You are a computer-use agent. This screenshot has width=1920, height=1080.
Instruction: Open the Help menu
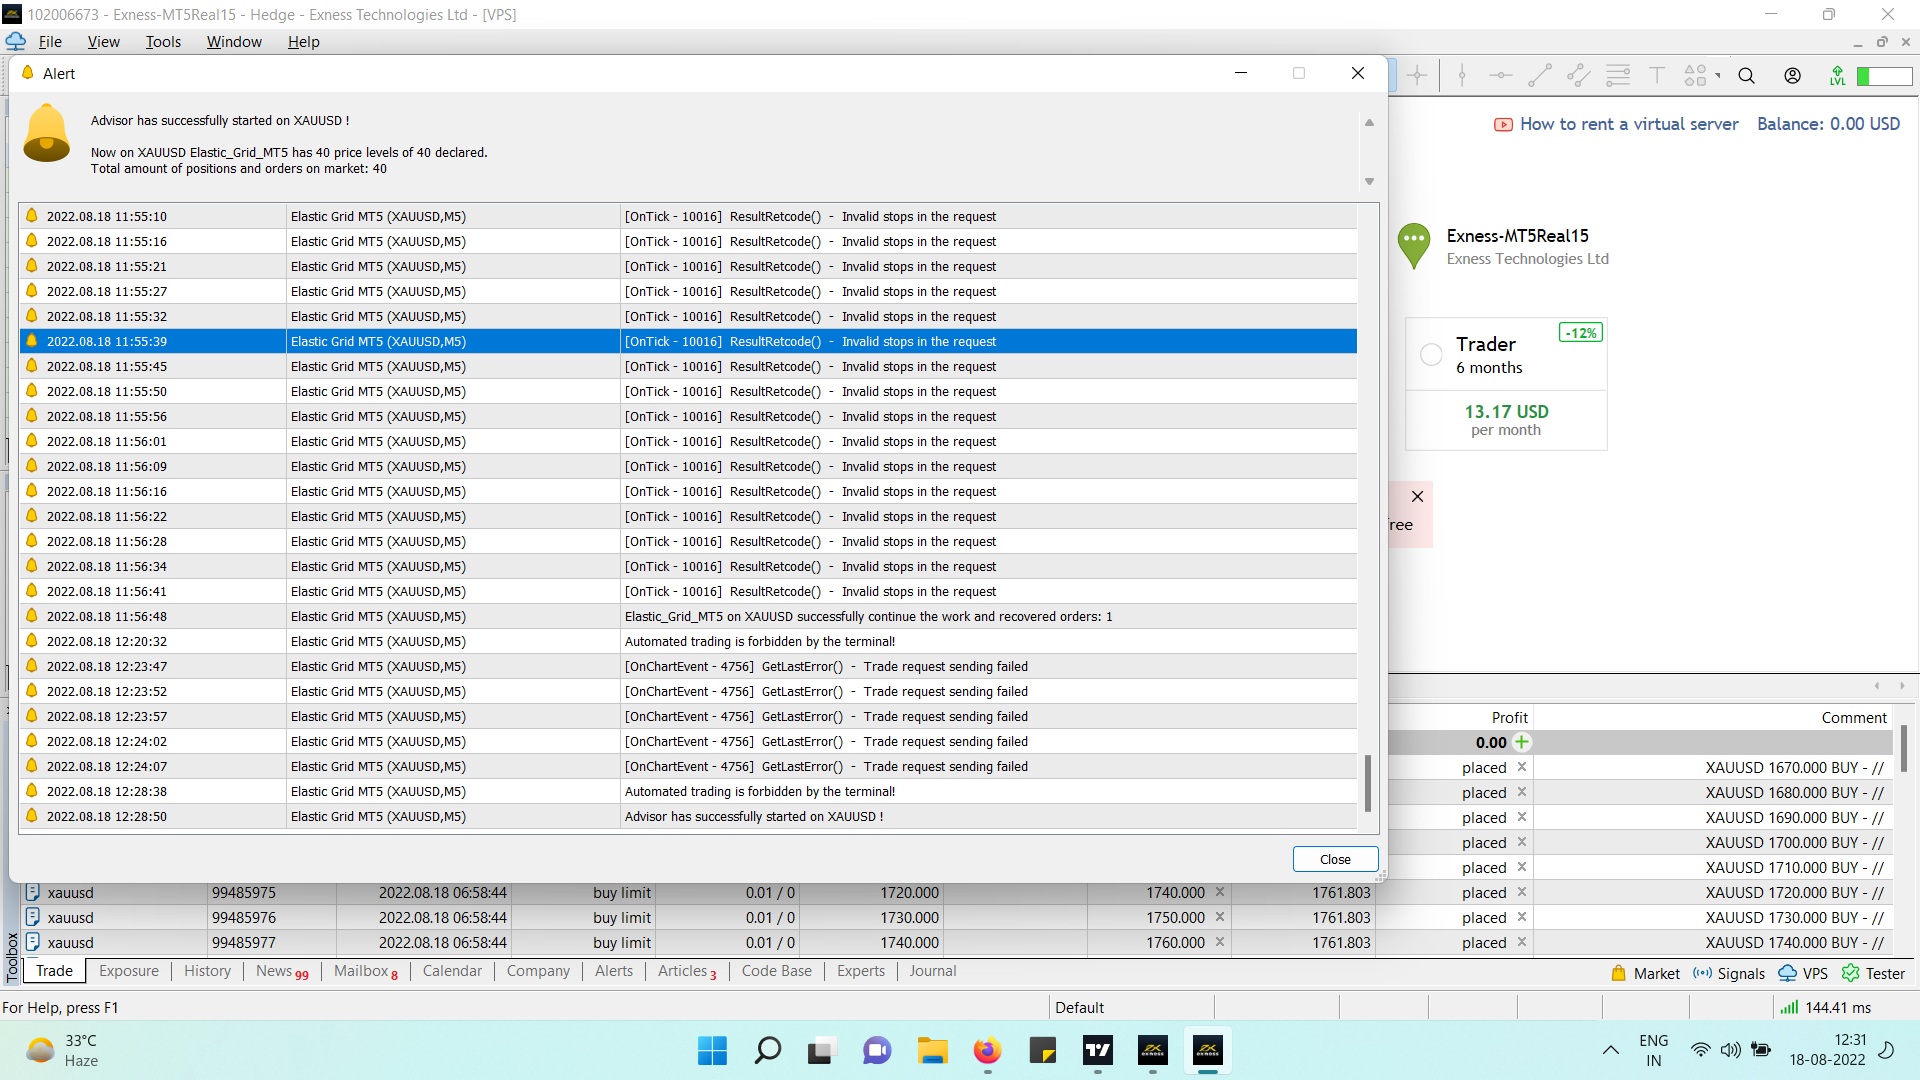coord(303,42)
